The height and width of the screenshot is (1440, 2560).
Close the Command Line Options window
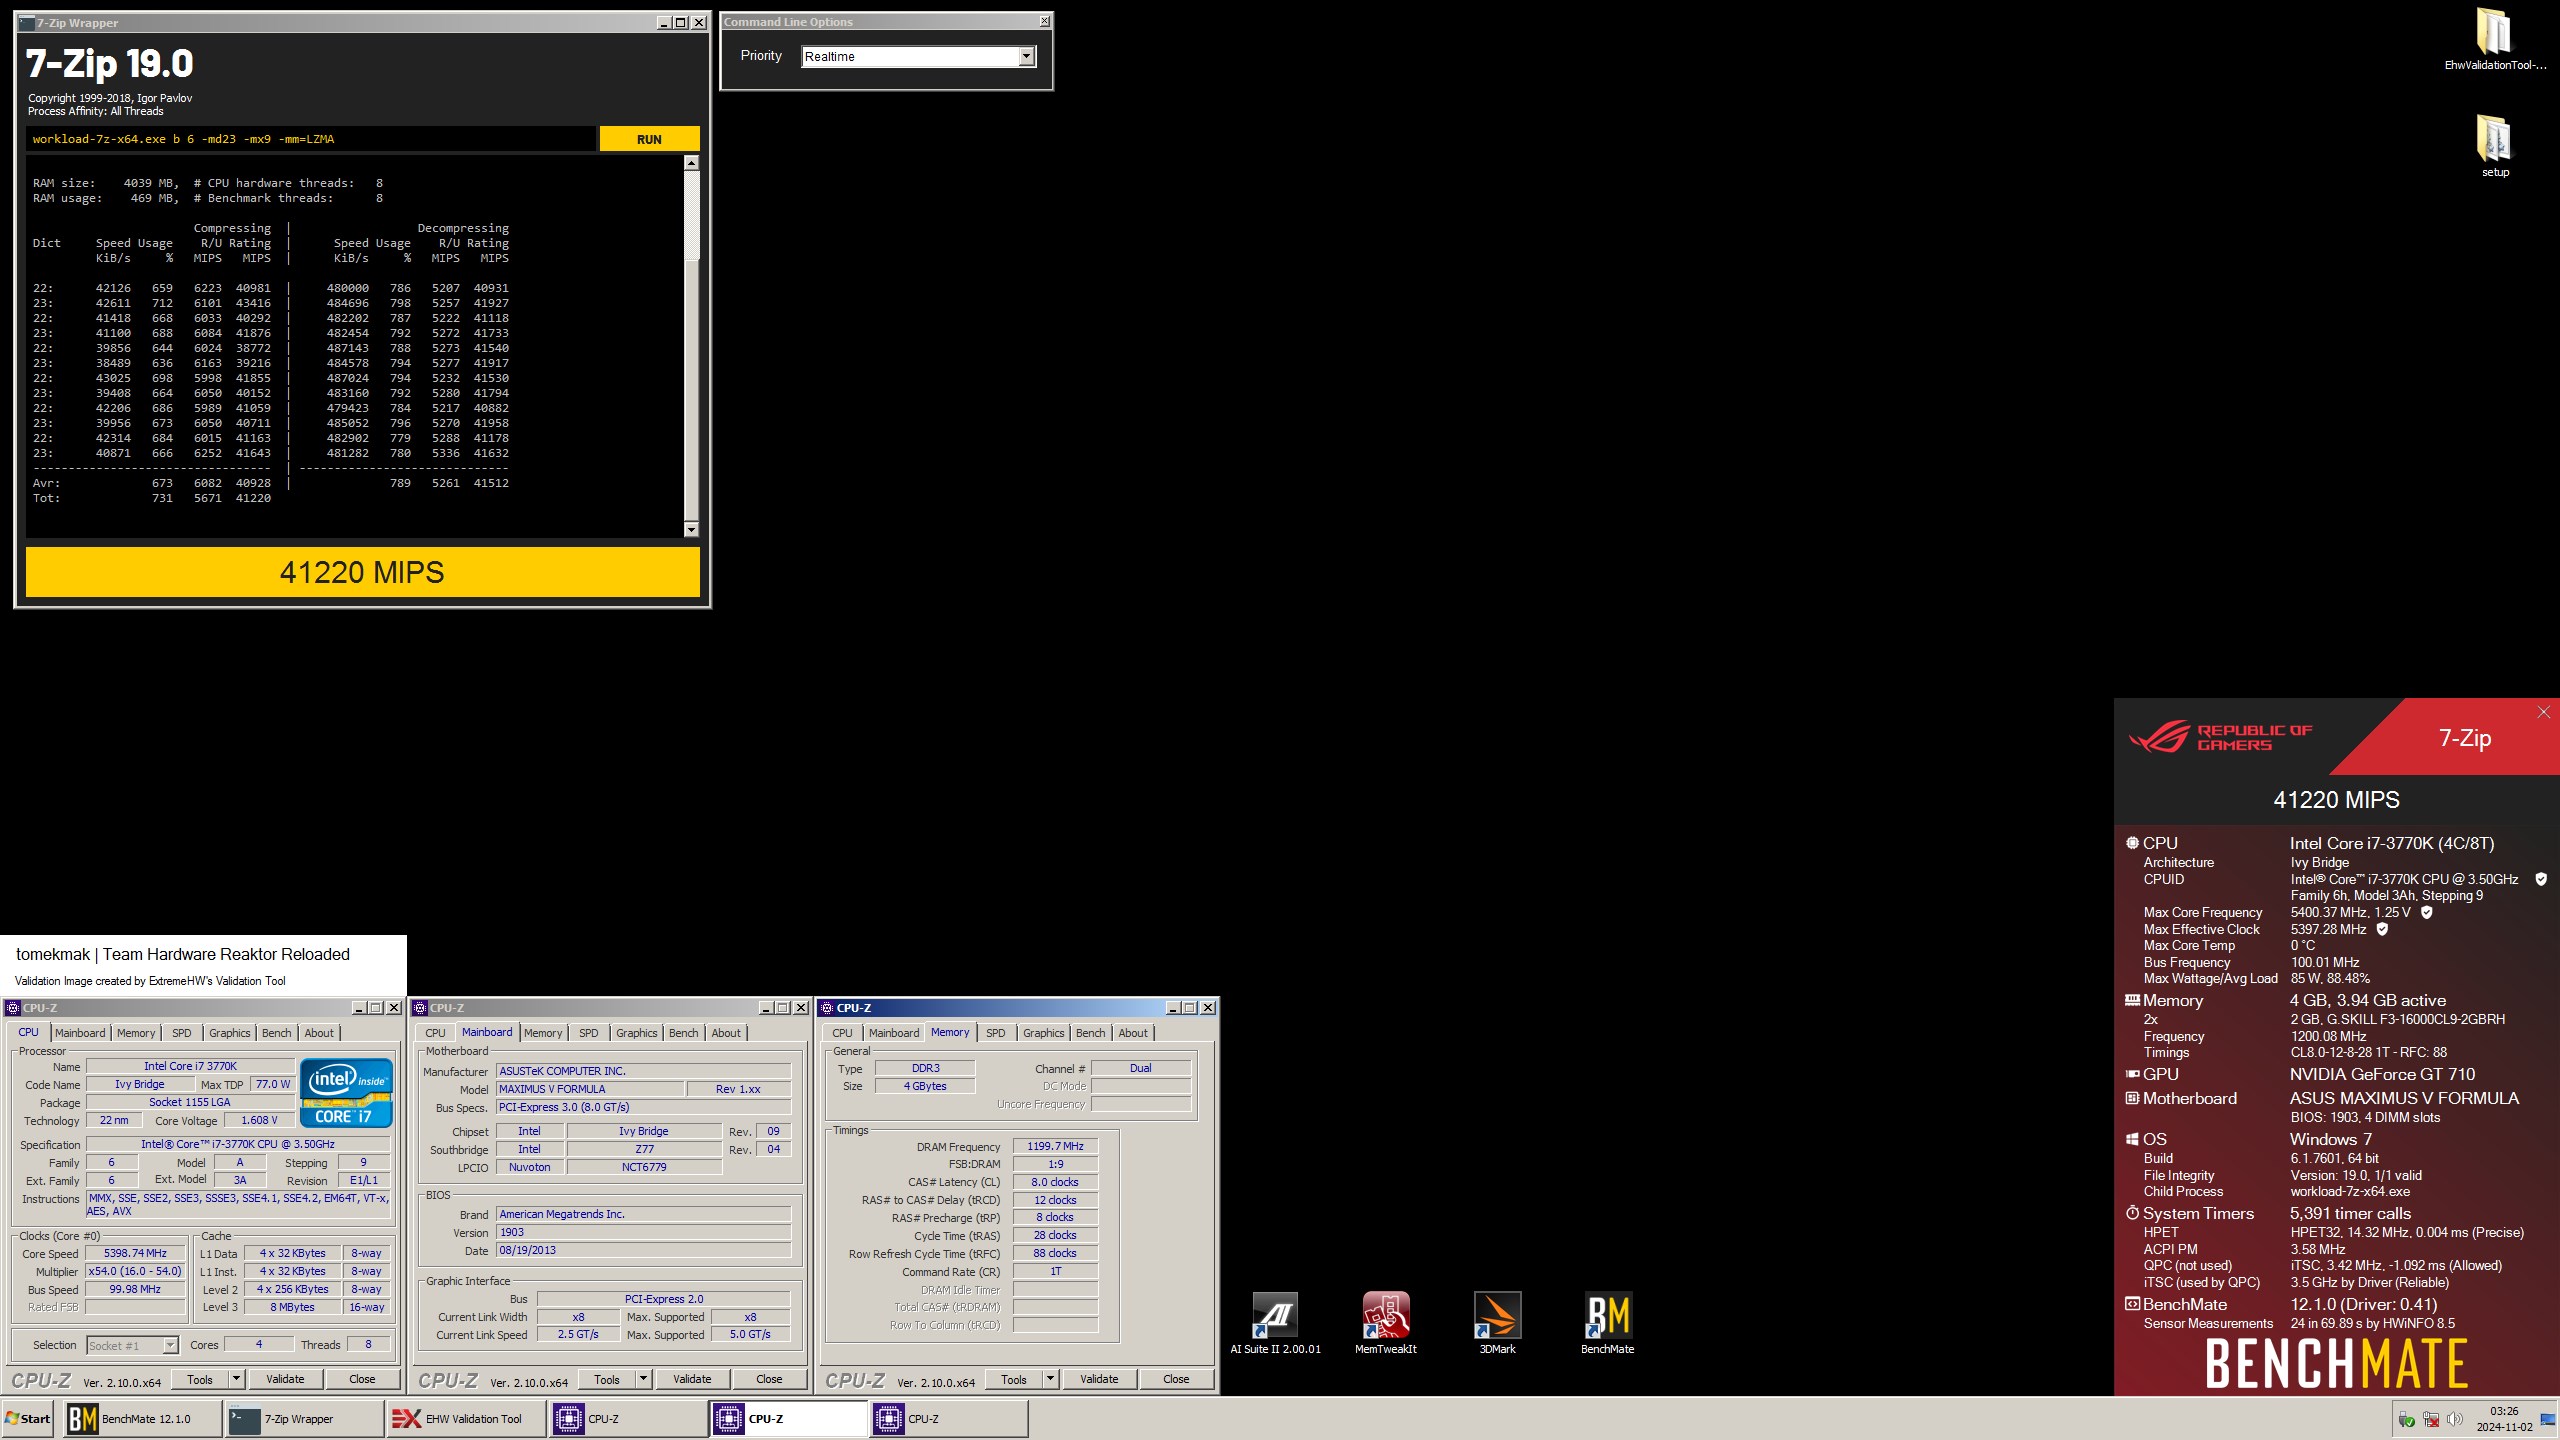[1044, 21]
